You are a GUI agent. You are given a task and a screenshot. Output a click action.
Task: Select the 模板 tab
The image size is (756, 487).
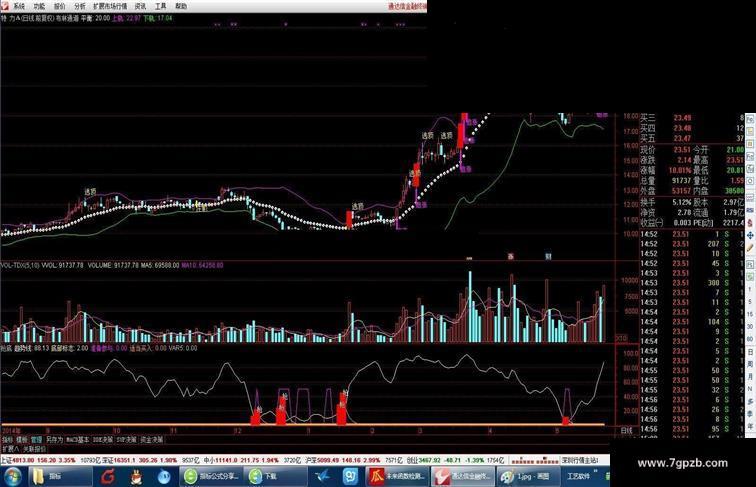[22, 440]
